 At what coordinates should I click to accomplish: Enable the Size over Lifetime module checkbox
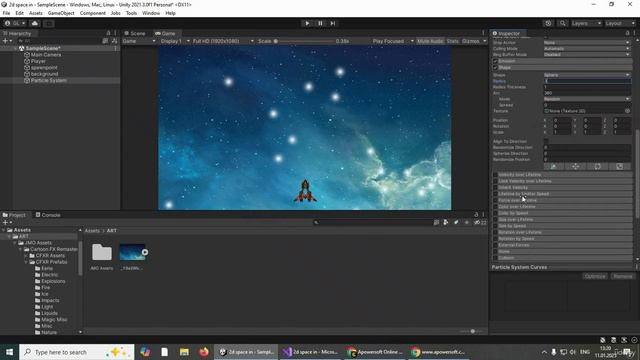tap(495, 220)
